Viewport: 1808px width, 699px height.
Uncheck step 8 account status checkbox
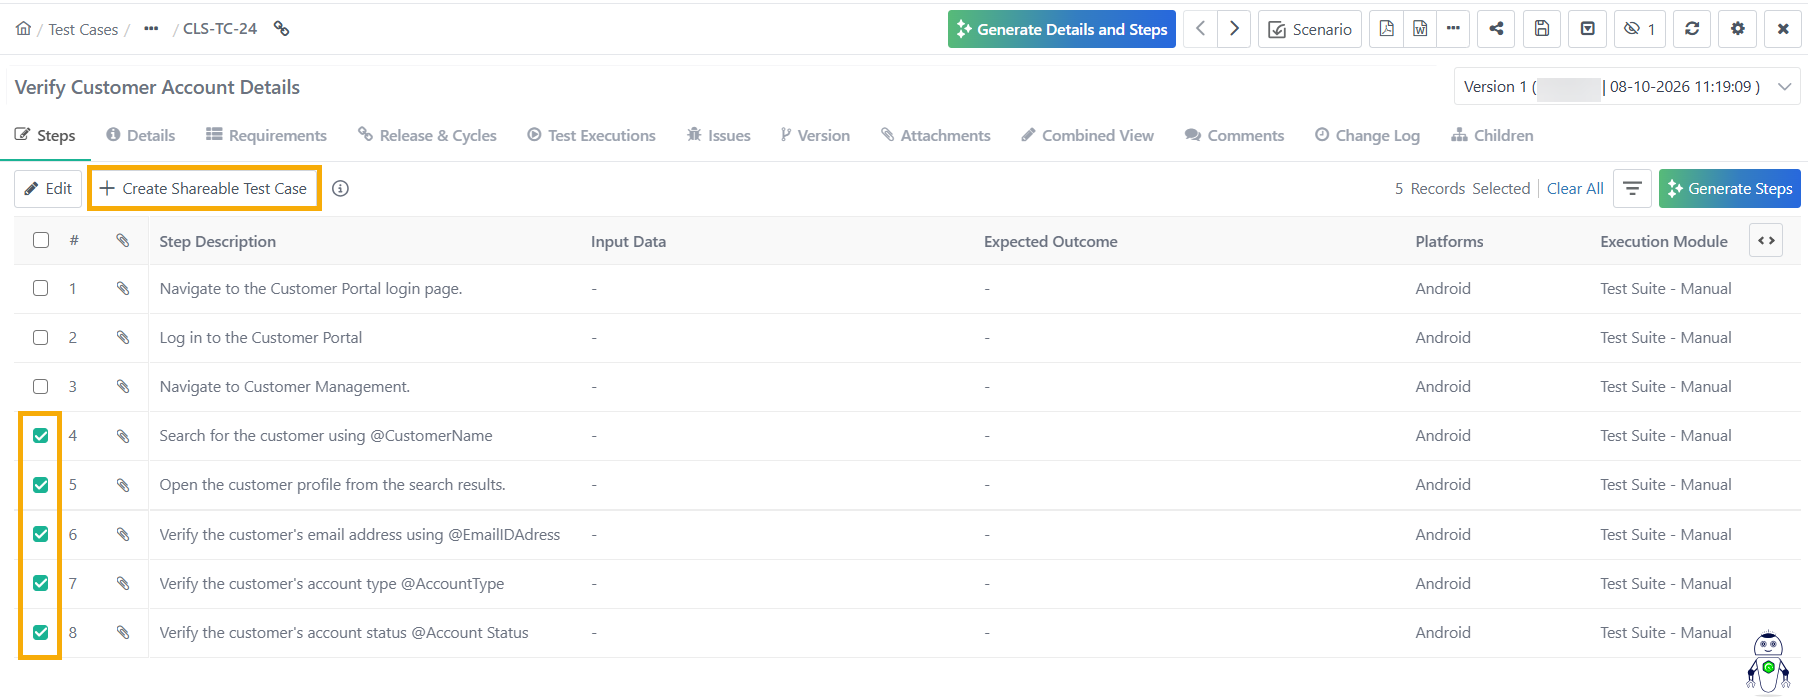(41, 632)
